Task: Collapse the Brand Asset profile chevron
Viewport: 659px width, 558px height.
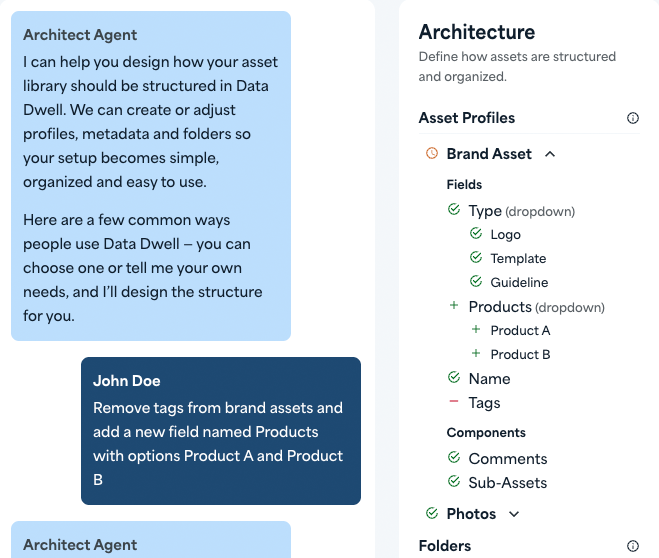Action: (x=550, y=154)
